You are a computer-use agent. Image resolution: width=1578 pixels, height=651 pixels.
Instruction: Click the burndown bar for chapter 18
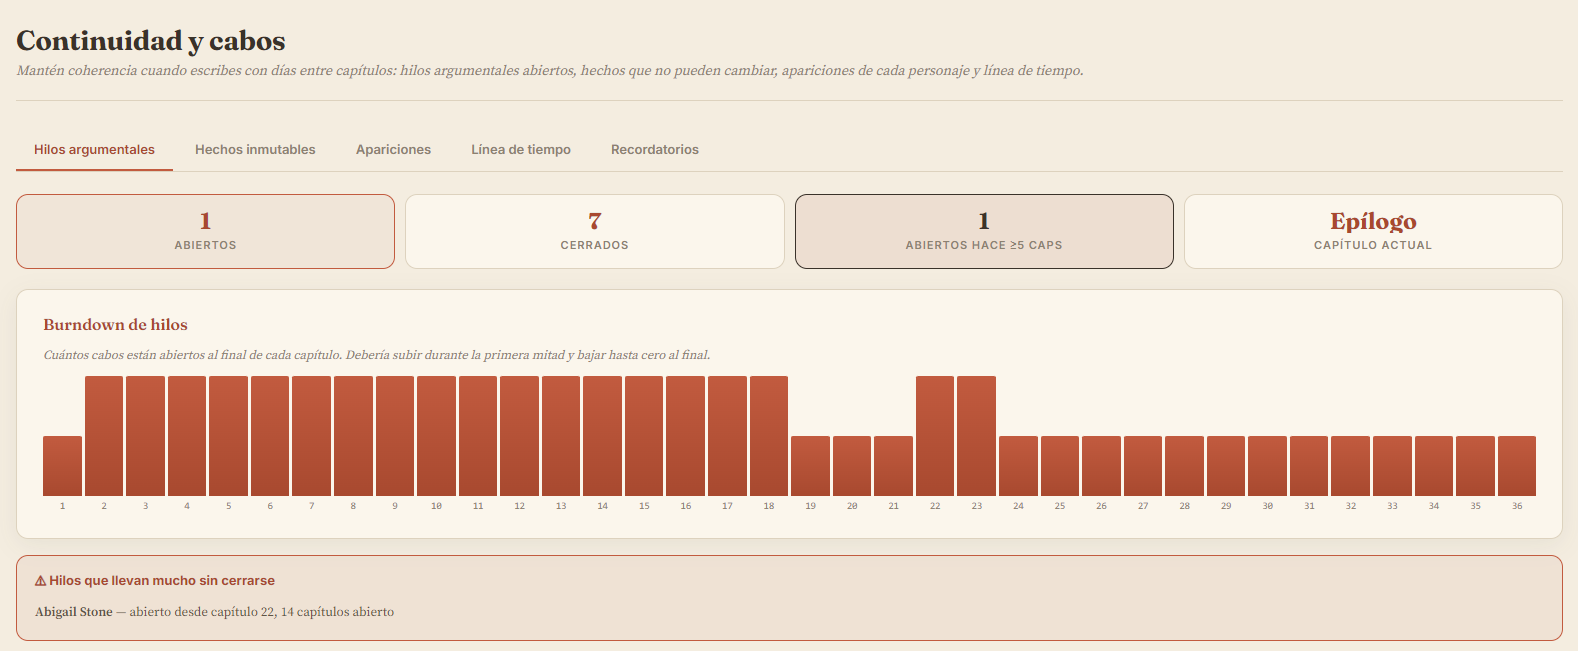click(769, 436)
